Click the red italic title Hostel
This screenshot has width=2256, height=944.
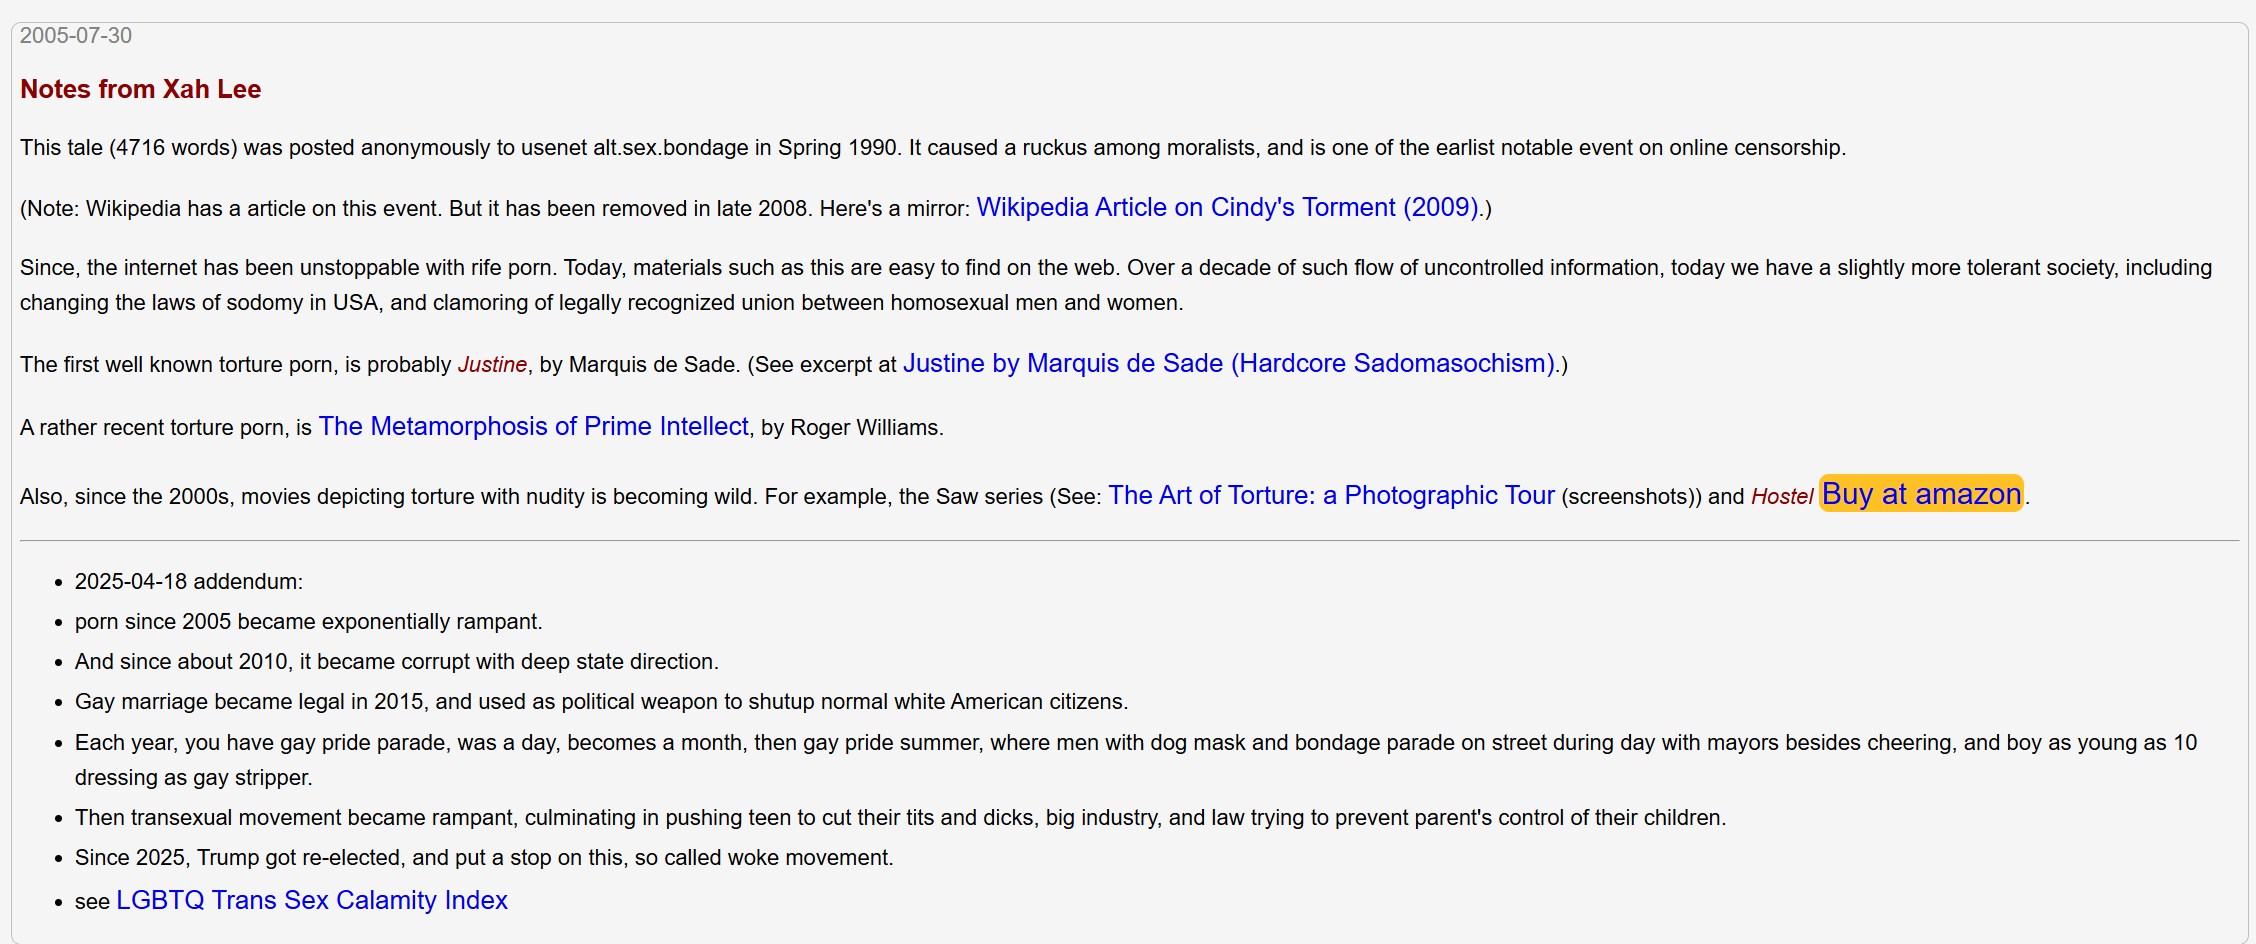1782,497
